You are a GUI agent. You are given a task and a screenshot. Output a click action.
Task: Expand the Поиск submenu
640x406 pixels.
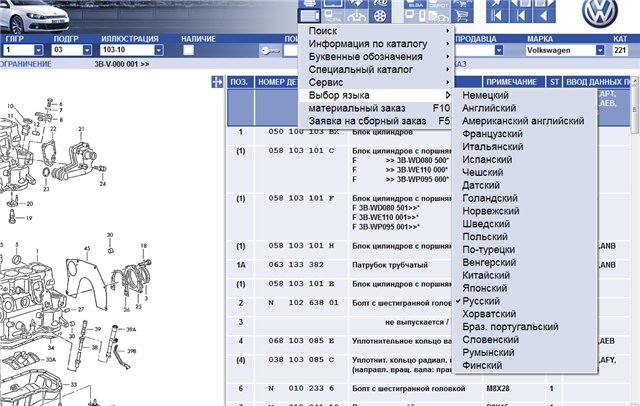(376, 31)
